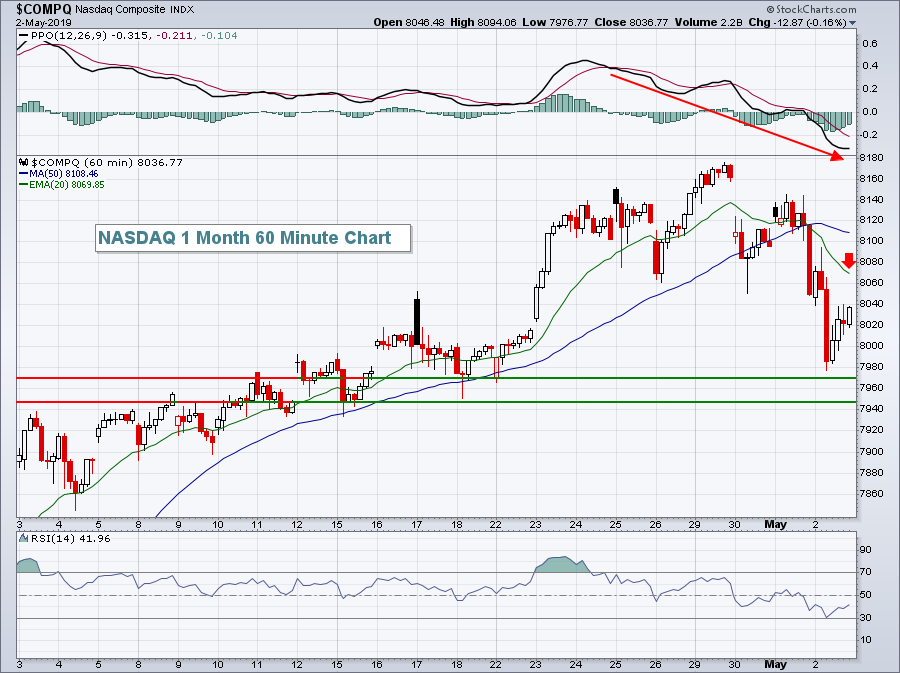
Task: Click the 'May' date label under the price chart
Action: [x=775, y=524]
